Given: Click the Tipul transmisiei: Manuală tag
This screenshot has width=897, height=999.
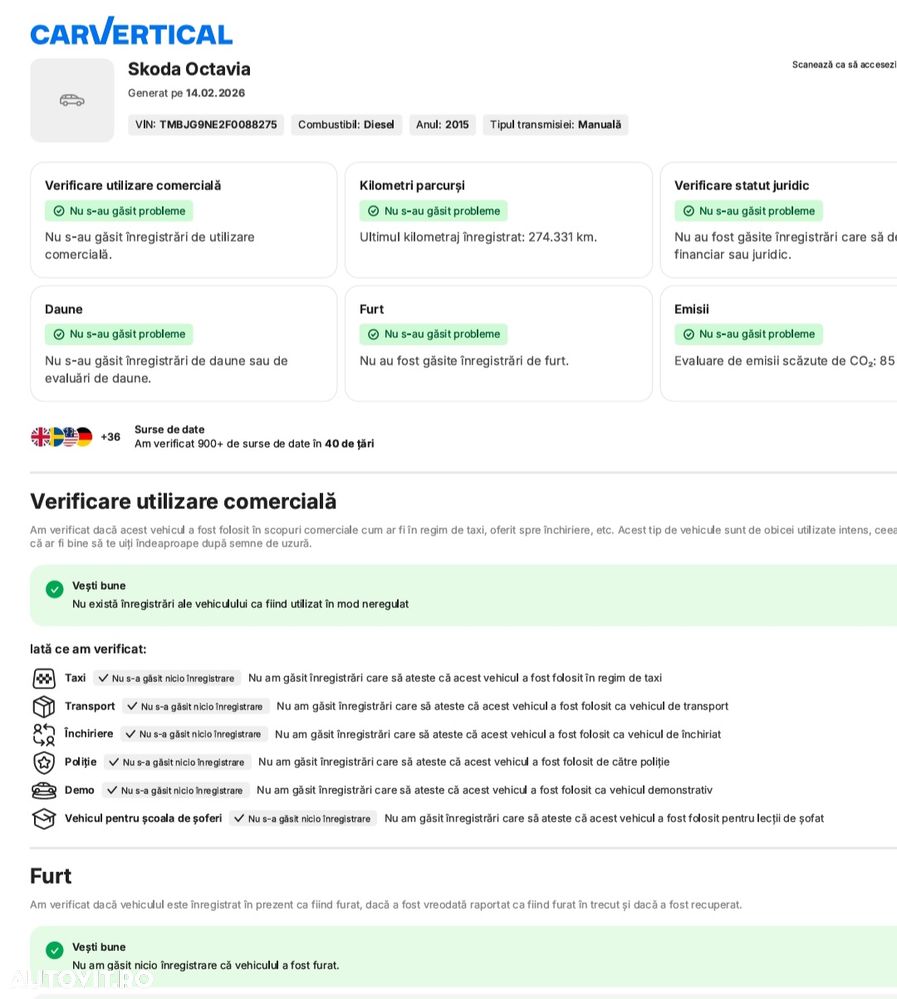Looking at the screenshot, I should point(555,125).
